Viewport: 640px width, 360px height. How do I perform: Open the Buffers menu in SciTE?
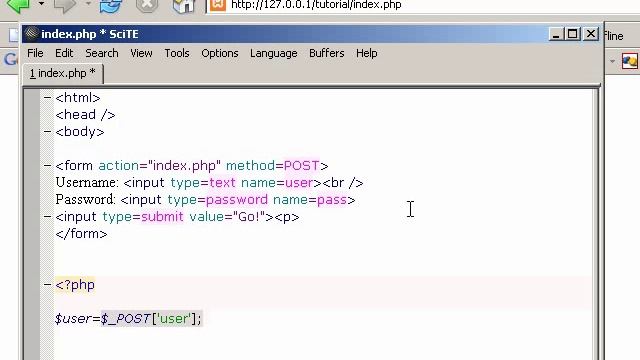327,53
